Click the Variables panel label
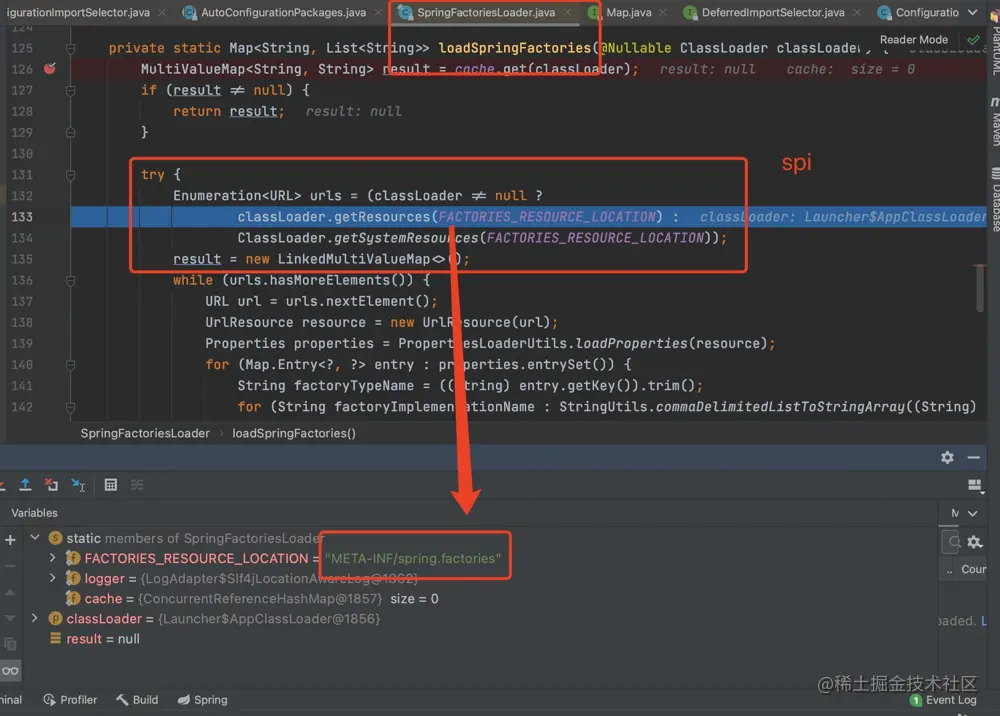This screenshot has width=1000, height=716. 34,513
